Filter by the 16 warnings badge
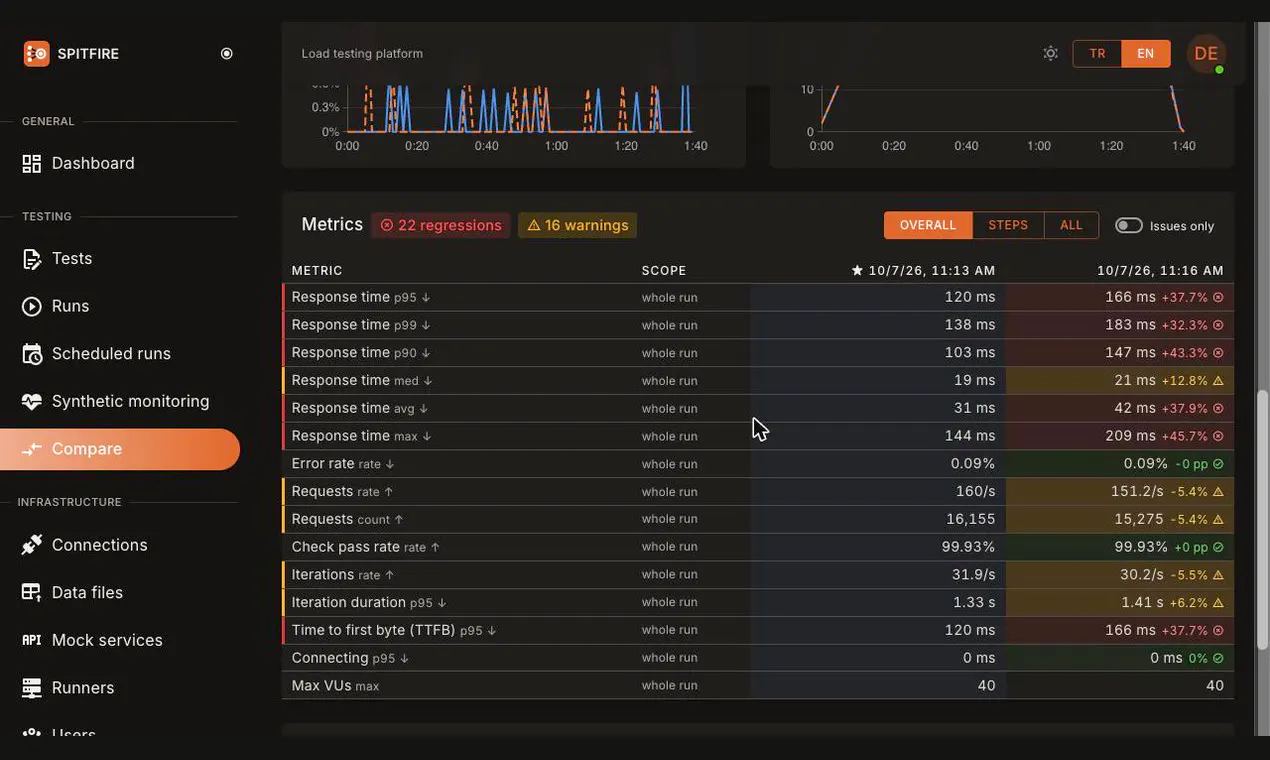1270x760 pixels. (578, 225)
